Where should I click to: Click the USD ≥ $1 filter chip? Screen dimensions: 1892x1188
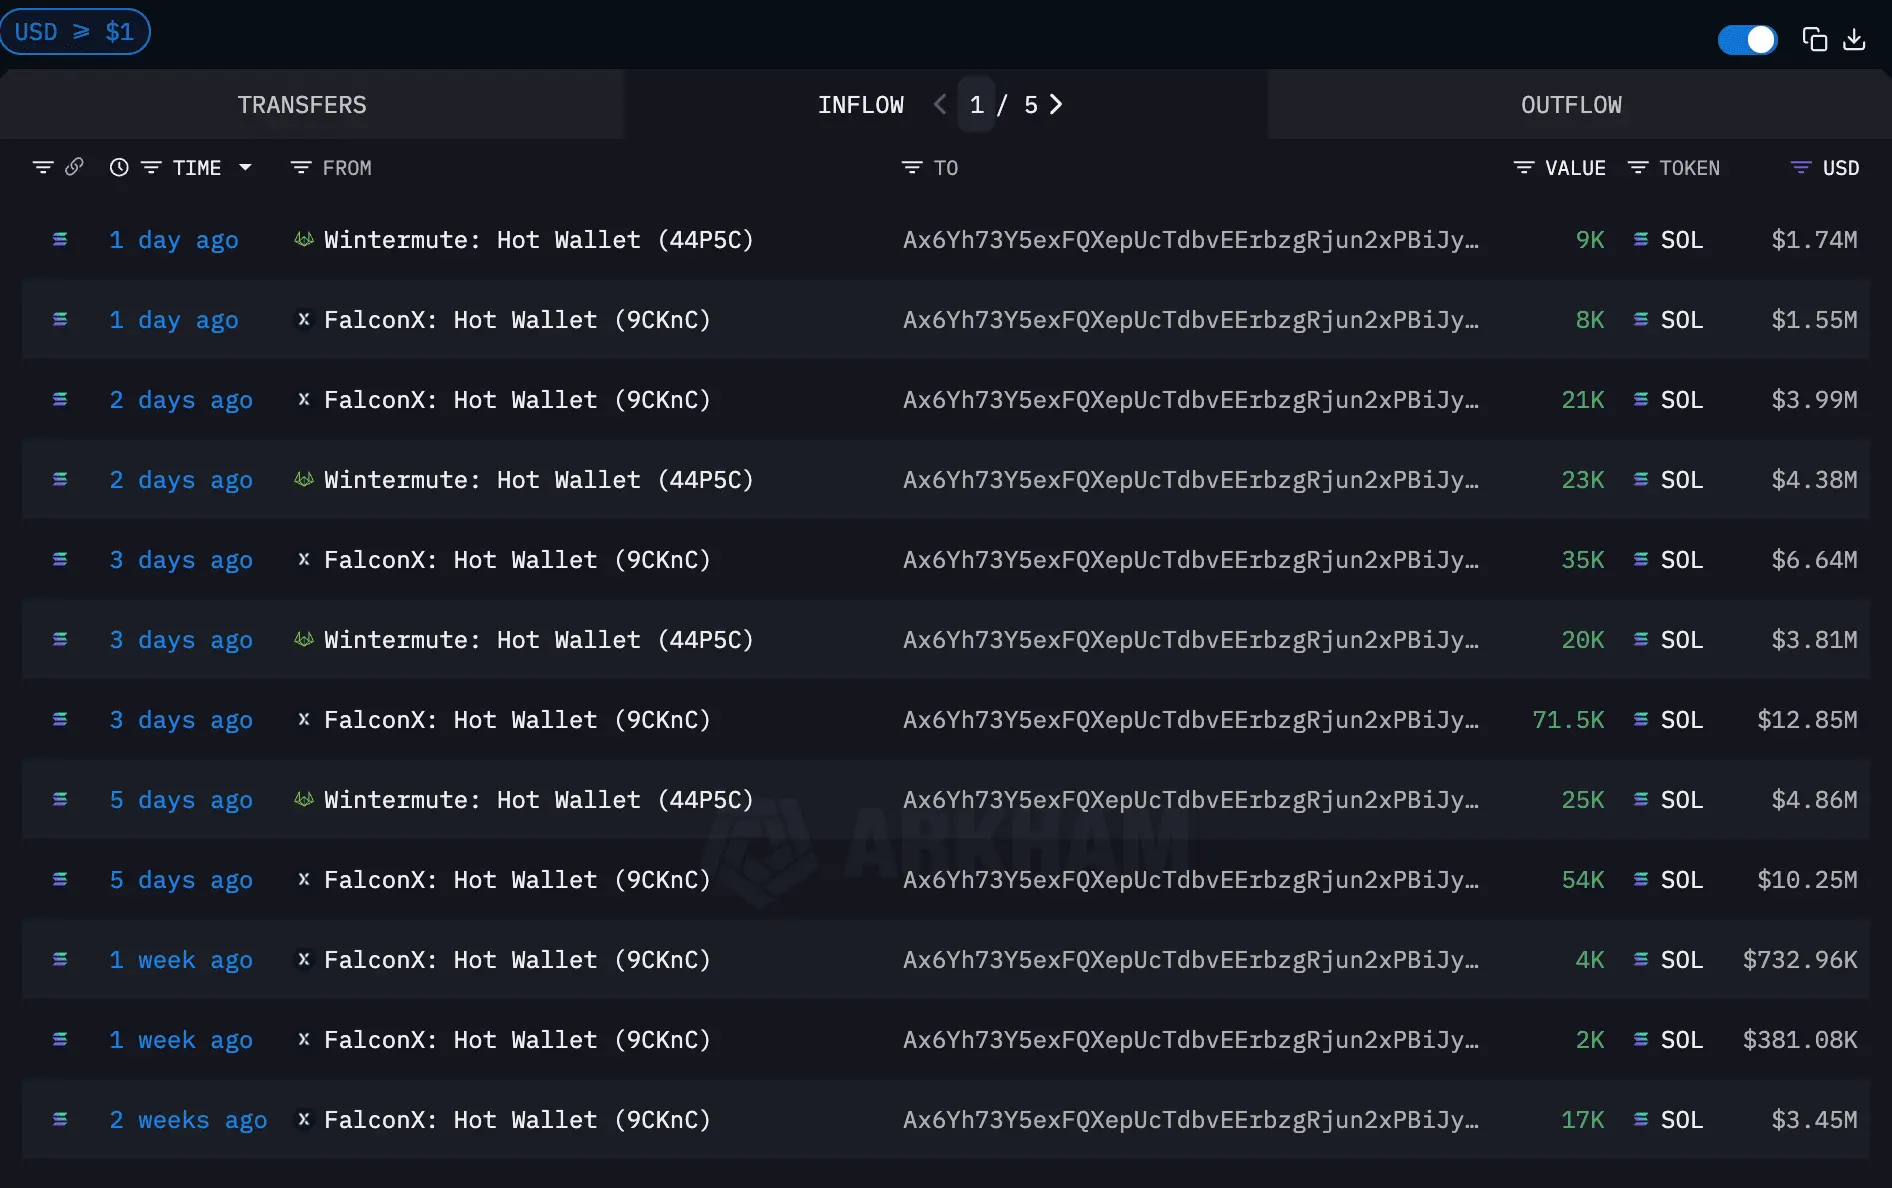pos(75,32)
